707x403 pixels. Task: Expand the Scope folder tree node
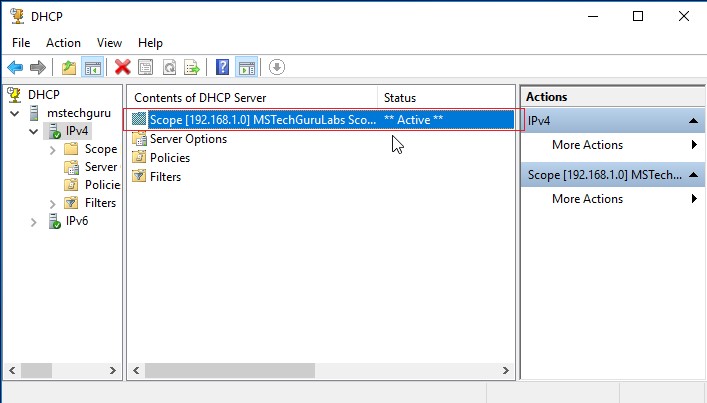(52, 150)
